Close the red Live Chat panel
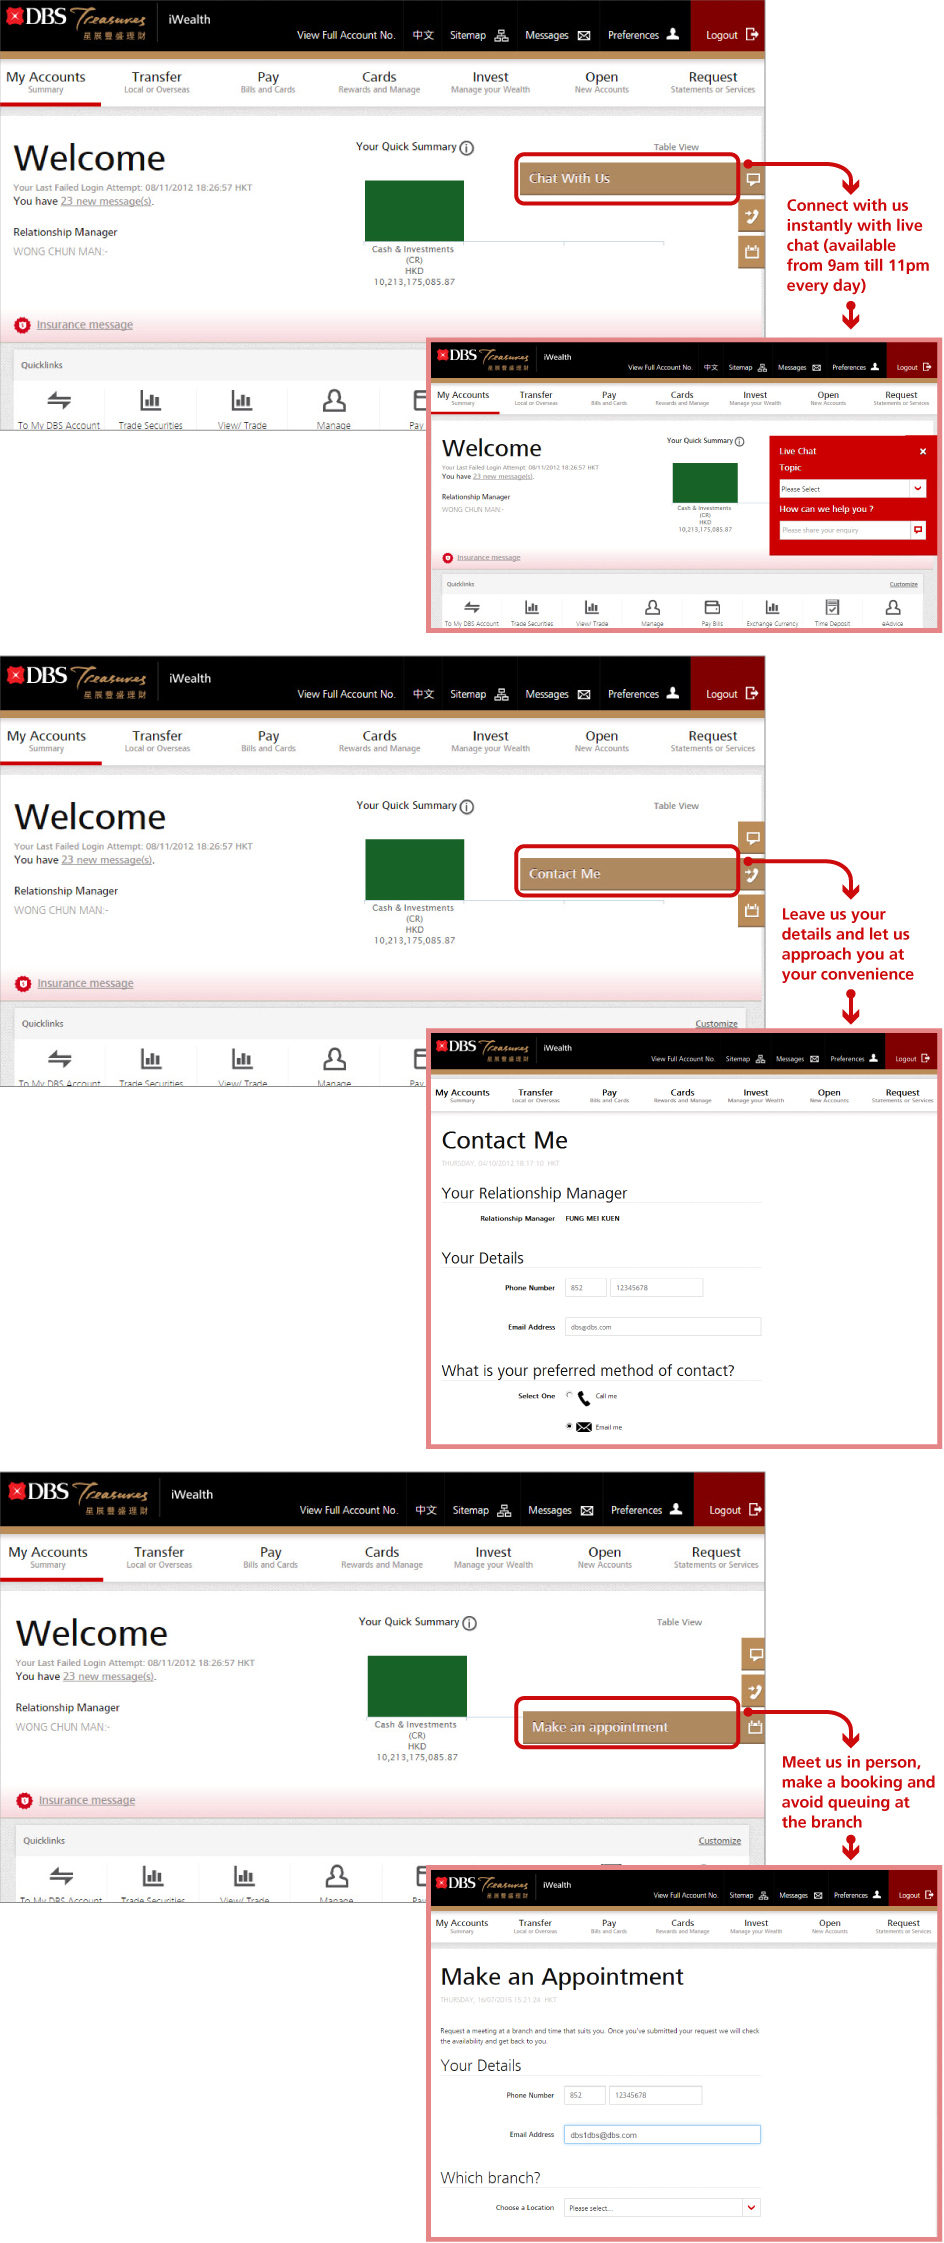944x2243 pixels. pos(922,451)
